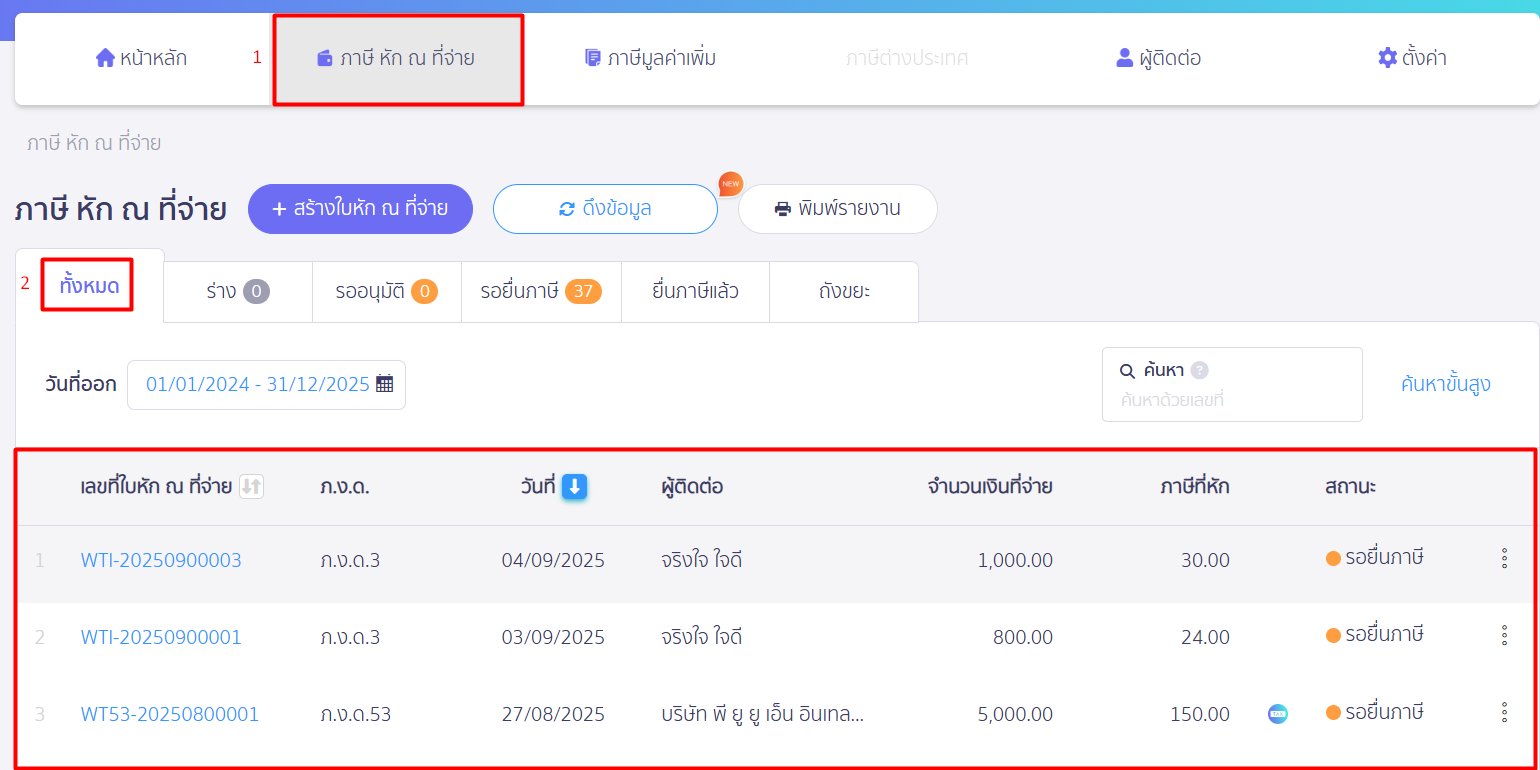The height and width of the screenshot is (770, 1540).
Task: Click date 04/09/2025 cell
Action: [553, 560]
